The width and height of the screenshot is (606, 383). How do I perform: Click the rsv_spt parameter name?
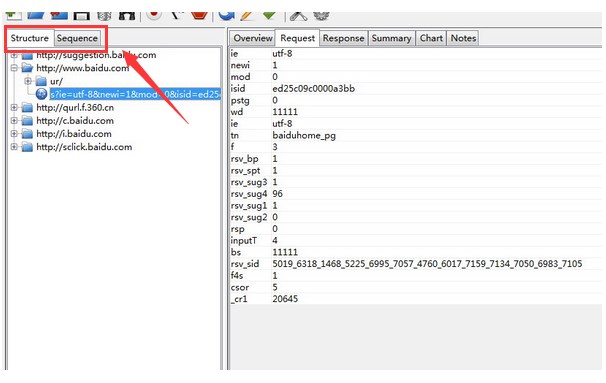(x=245, y=170)
